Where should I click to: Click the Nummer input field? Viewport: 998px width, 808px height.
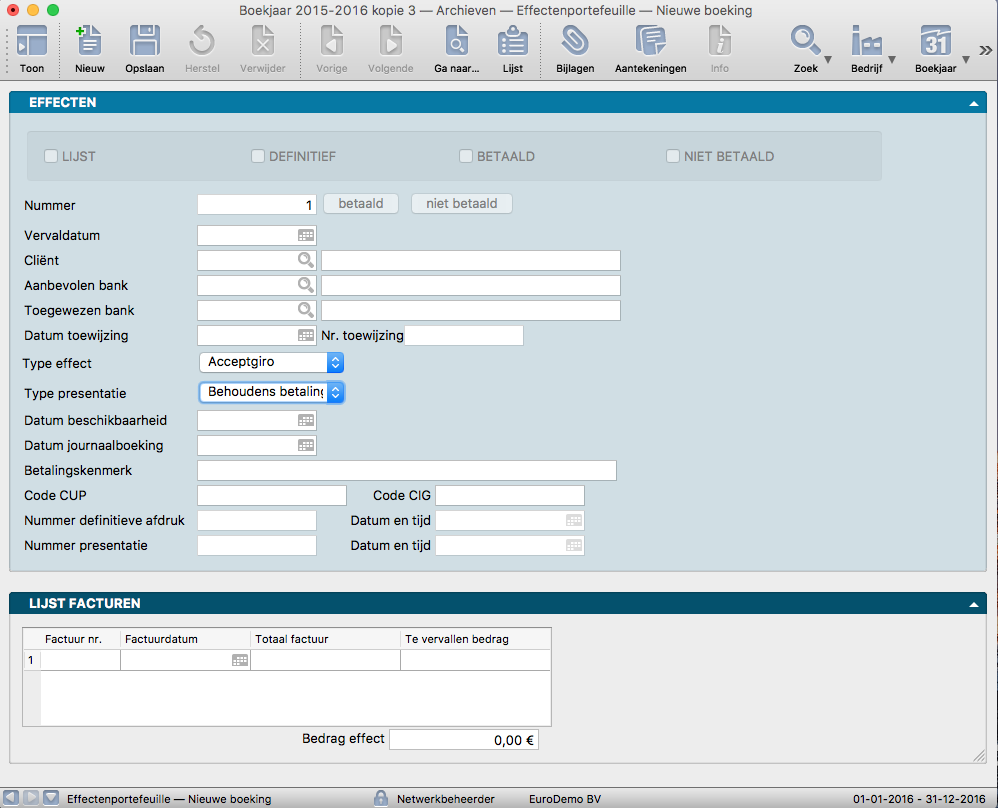click(257, 205)
